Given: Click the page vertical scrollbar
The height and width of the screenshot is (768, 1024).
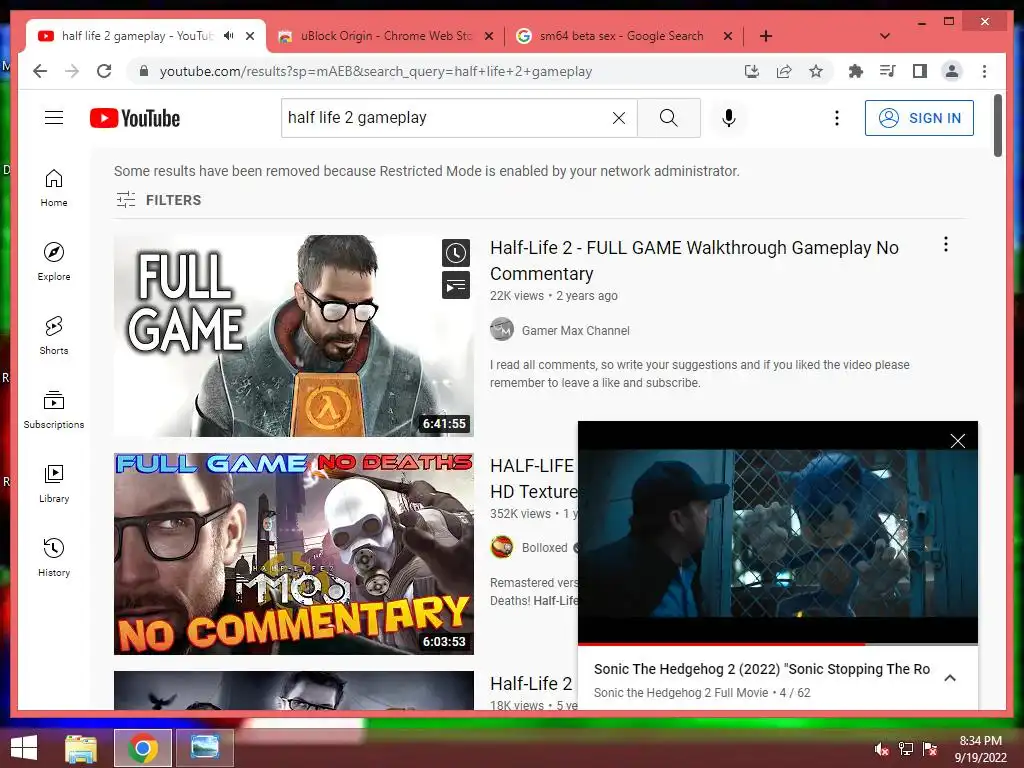Looking at the screenshot, I should [x=997, y=126].
